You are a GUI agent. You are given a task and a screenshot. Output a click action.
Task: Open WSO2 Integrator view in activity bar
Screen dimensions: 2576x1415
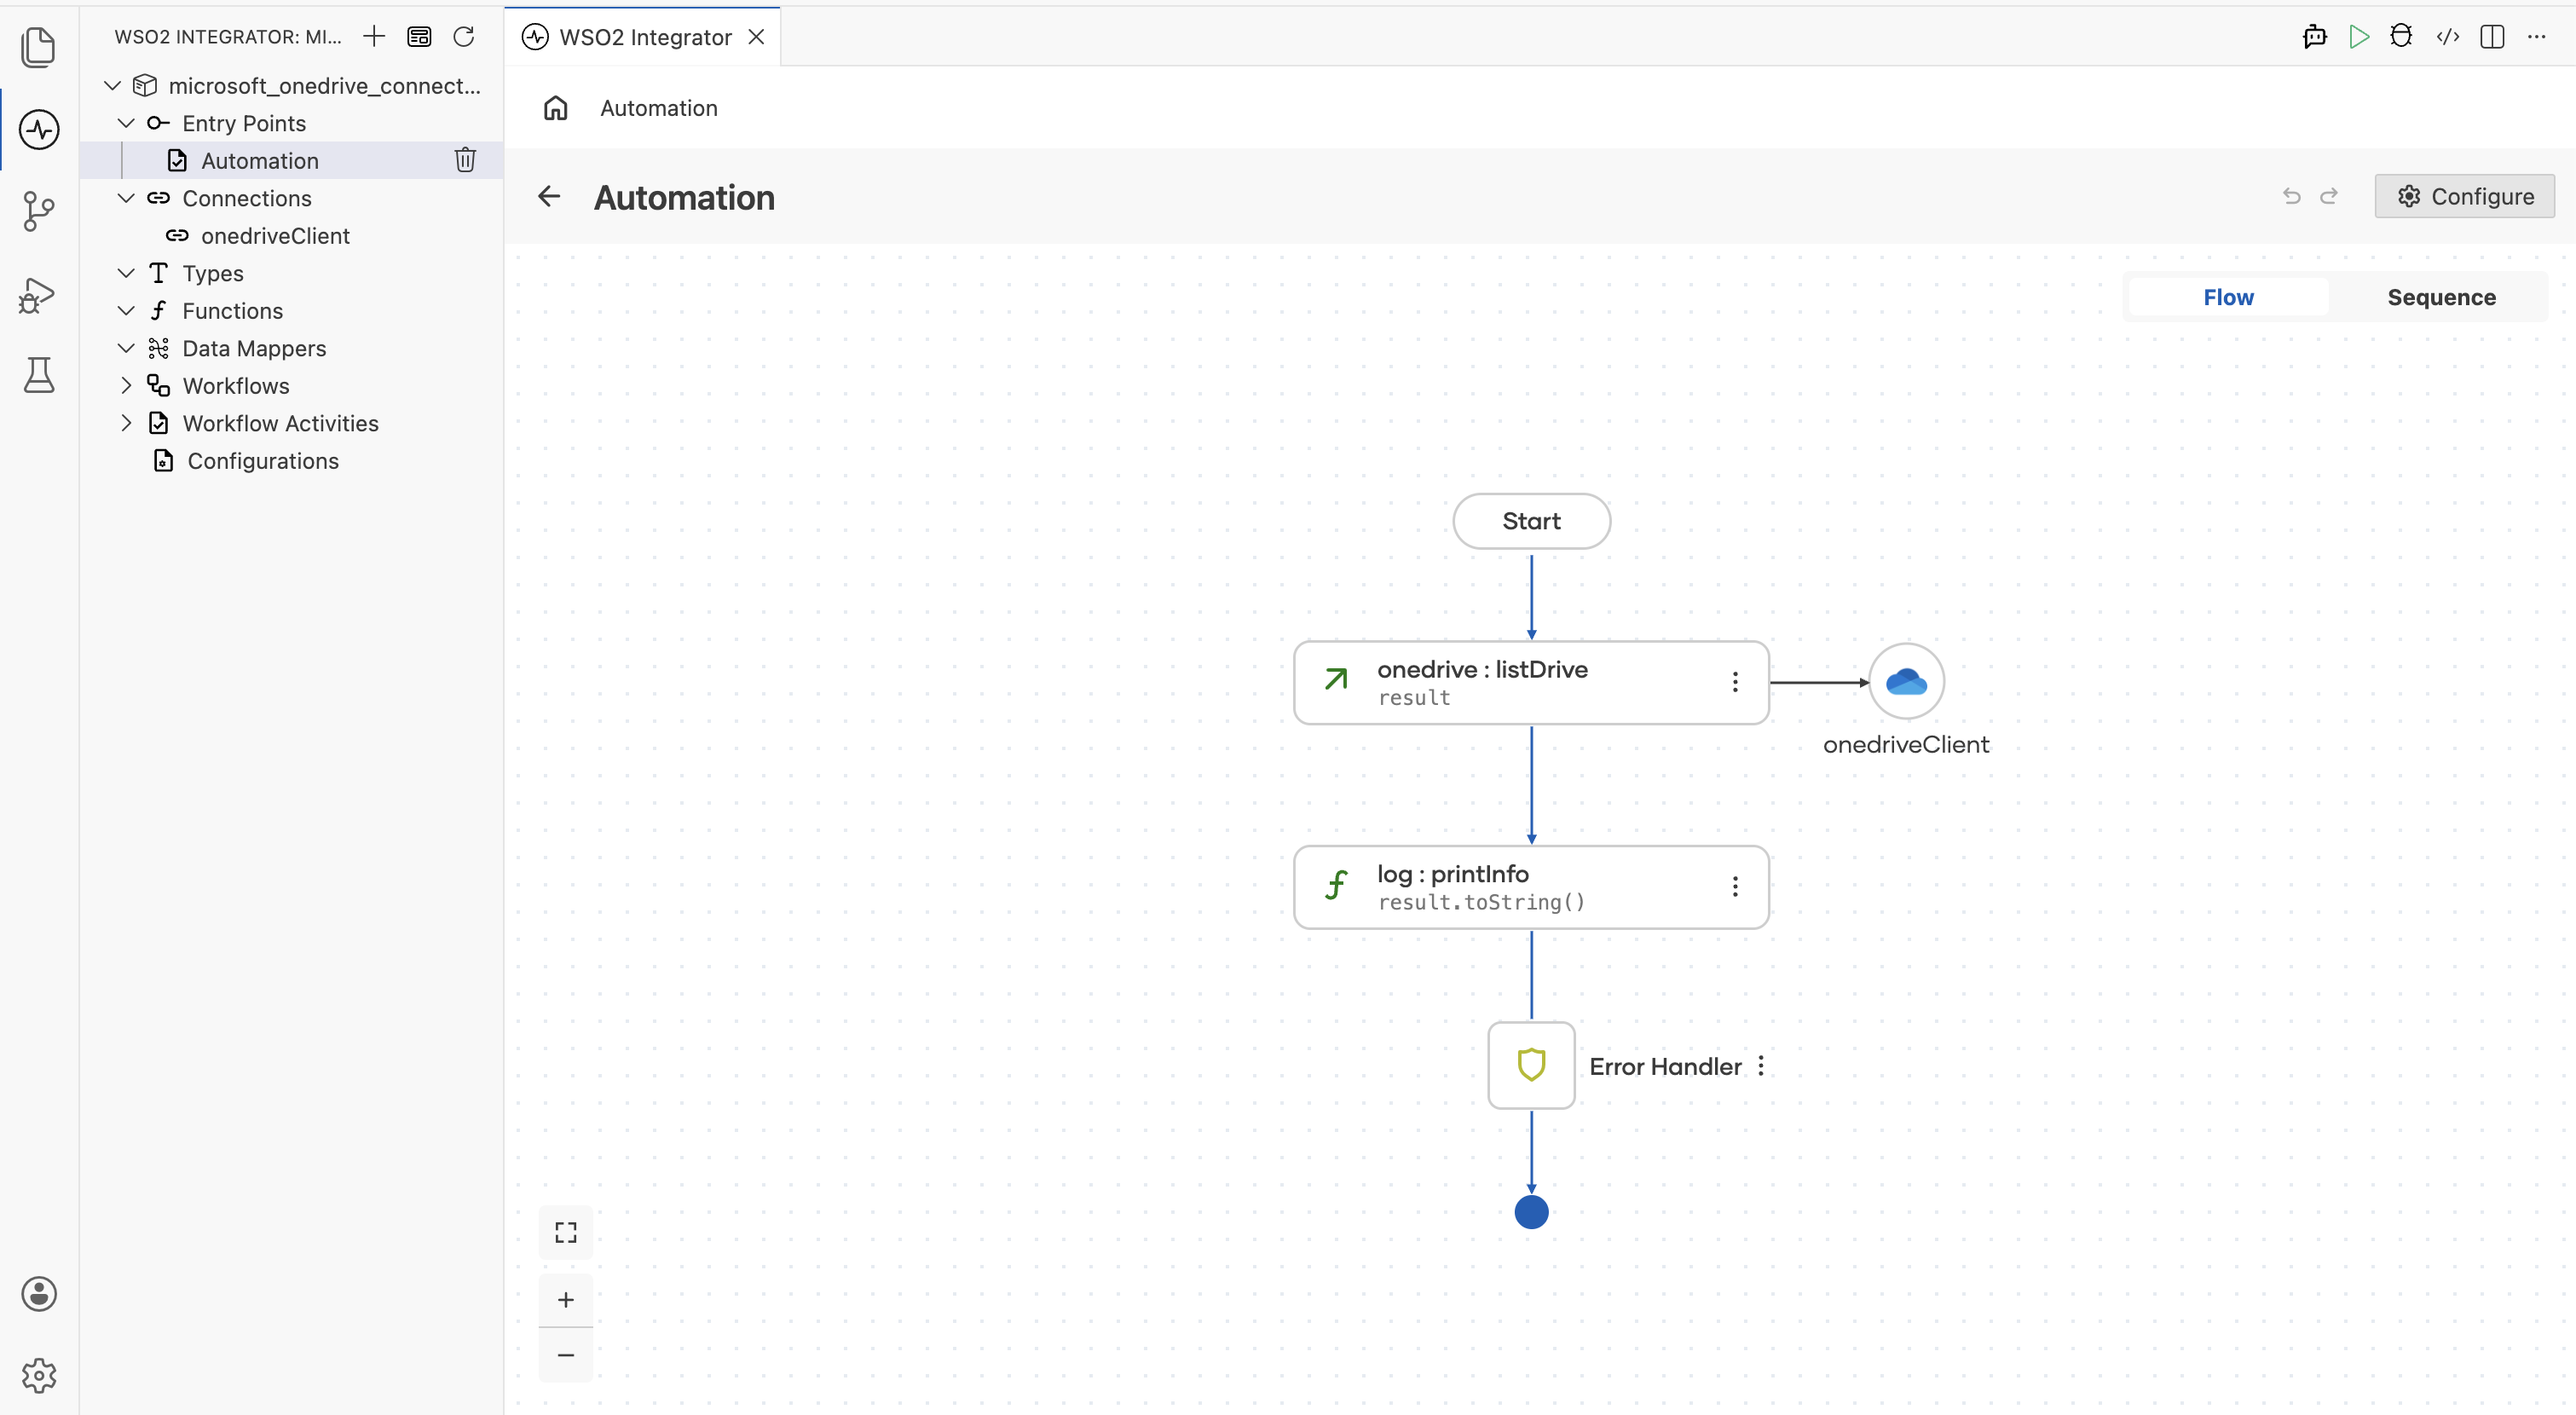coord(38,129)
